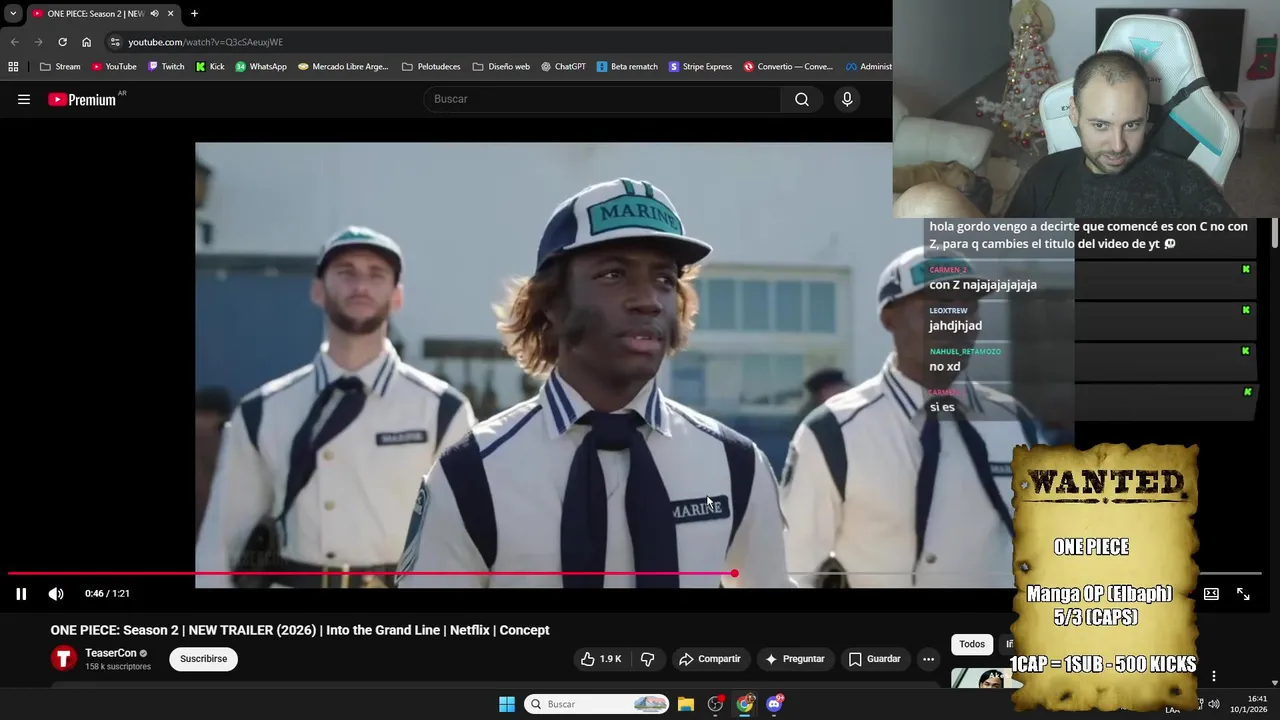Expand the Pelotudeces bookmark folder
Viewport: 1280px width, 720px height.
point(431,67)
